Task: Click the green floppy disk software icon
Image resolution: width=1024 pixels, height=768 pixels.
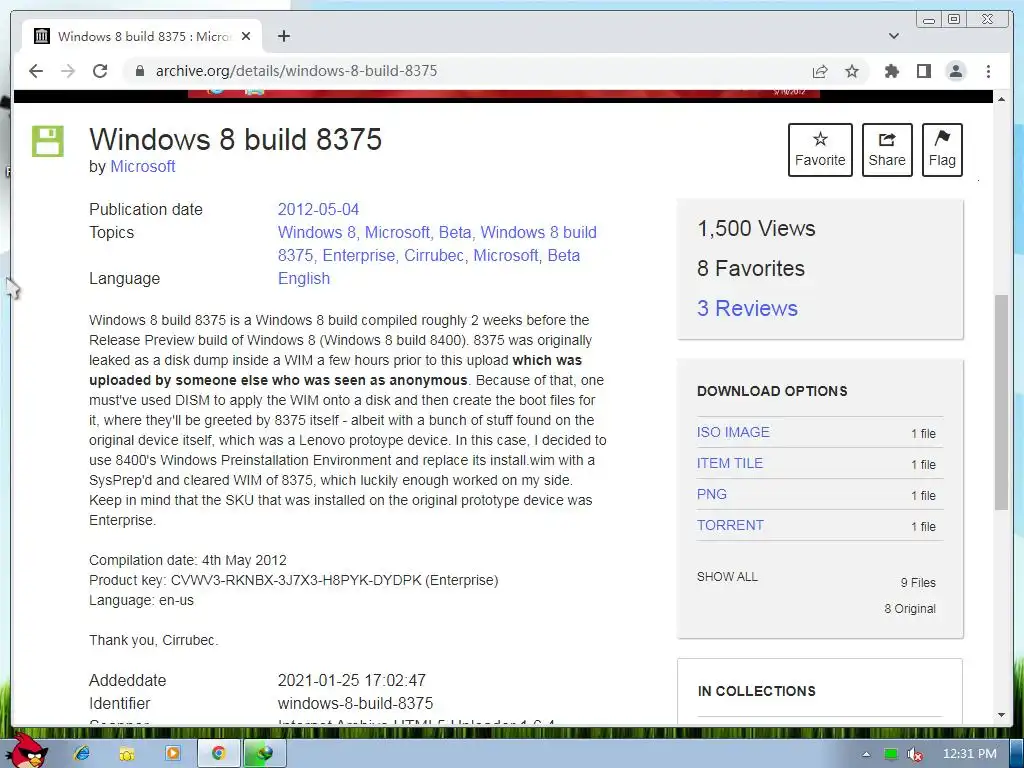Action: click(x=48, y=141)
